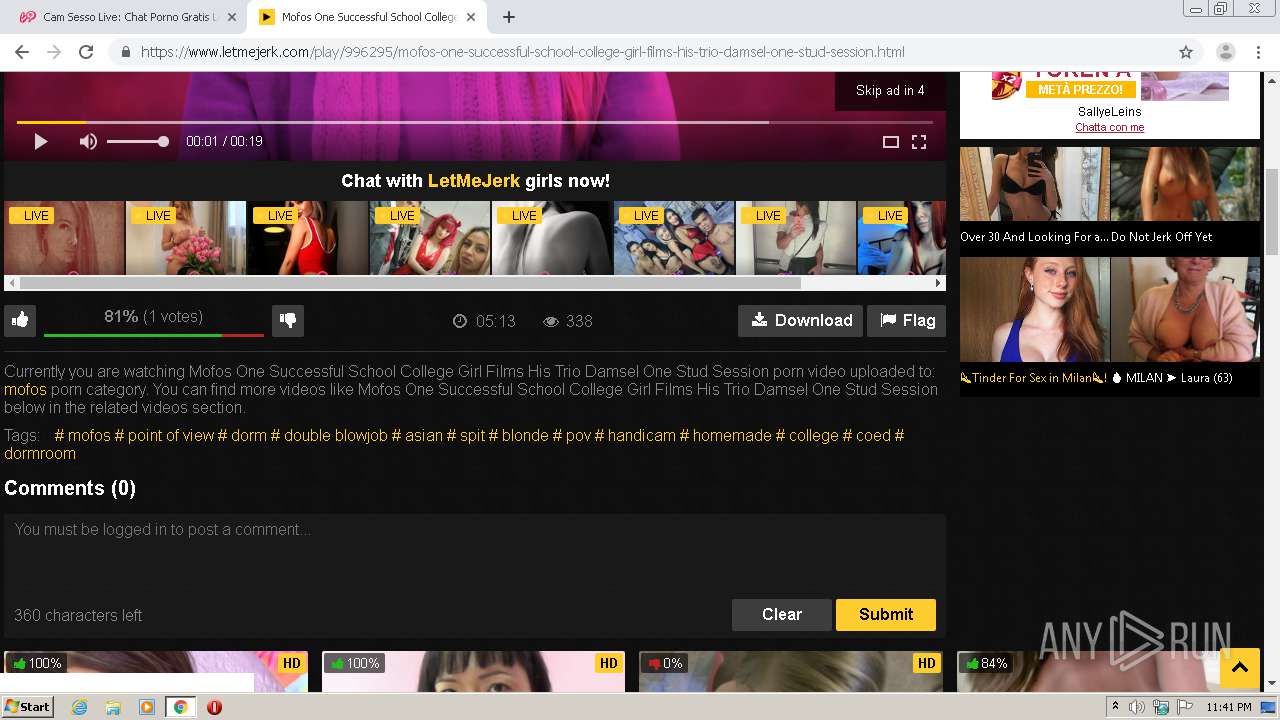The image size is (1280, 720).
Task: Click the 81% rating bar
Action: [154, 335]
